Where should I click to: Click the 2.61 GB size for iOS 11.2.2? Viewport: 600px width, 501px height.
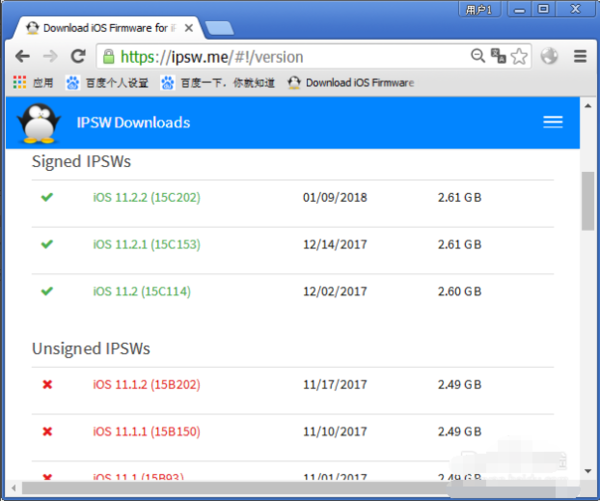tap(460, 197)
